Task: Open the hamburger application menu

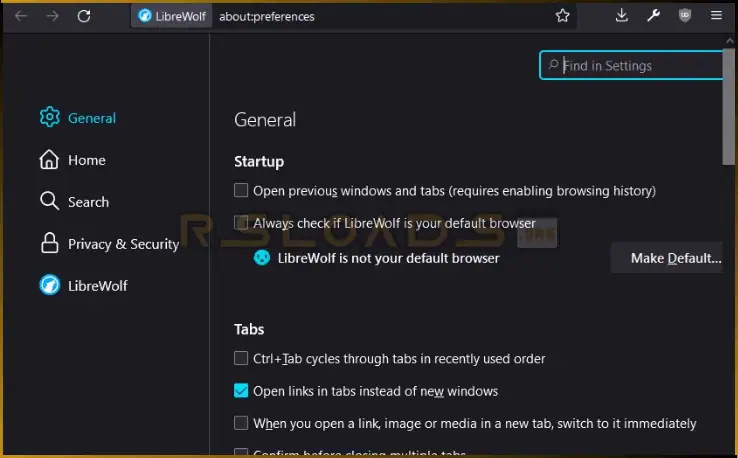Action: coord(716,16)
